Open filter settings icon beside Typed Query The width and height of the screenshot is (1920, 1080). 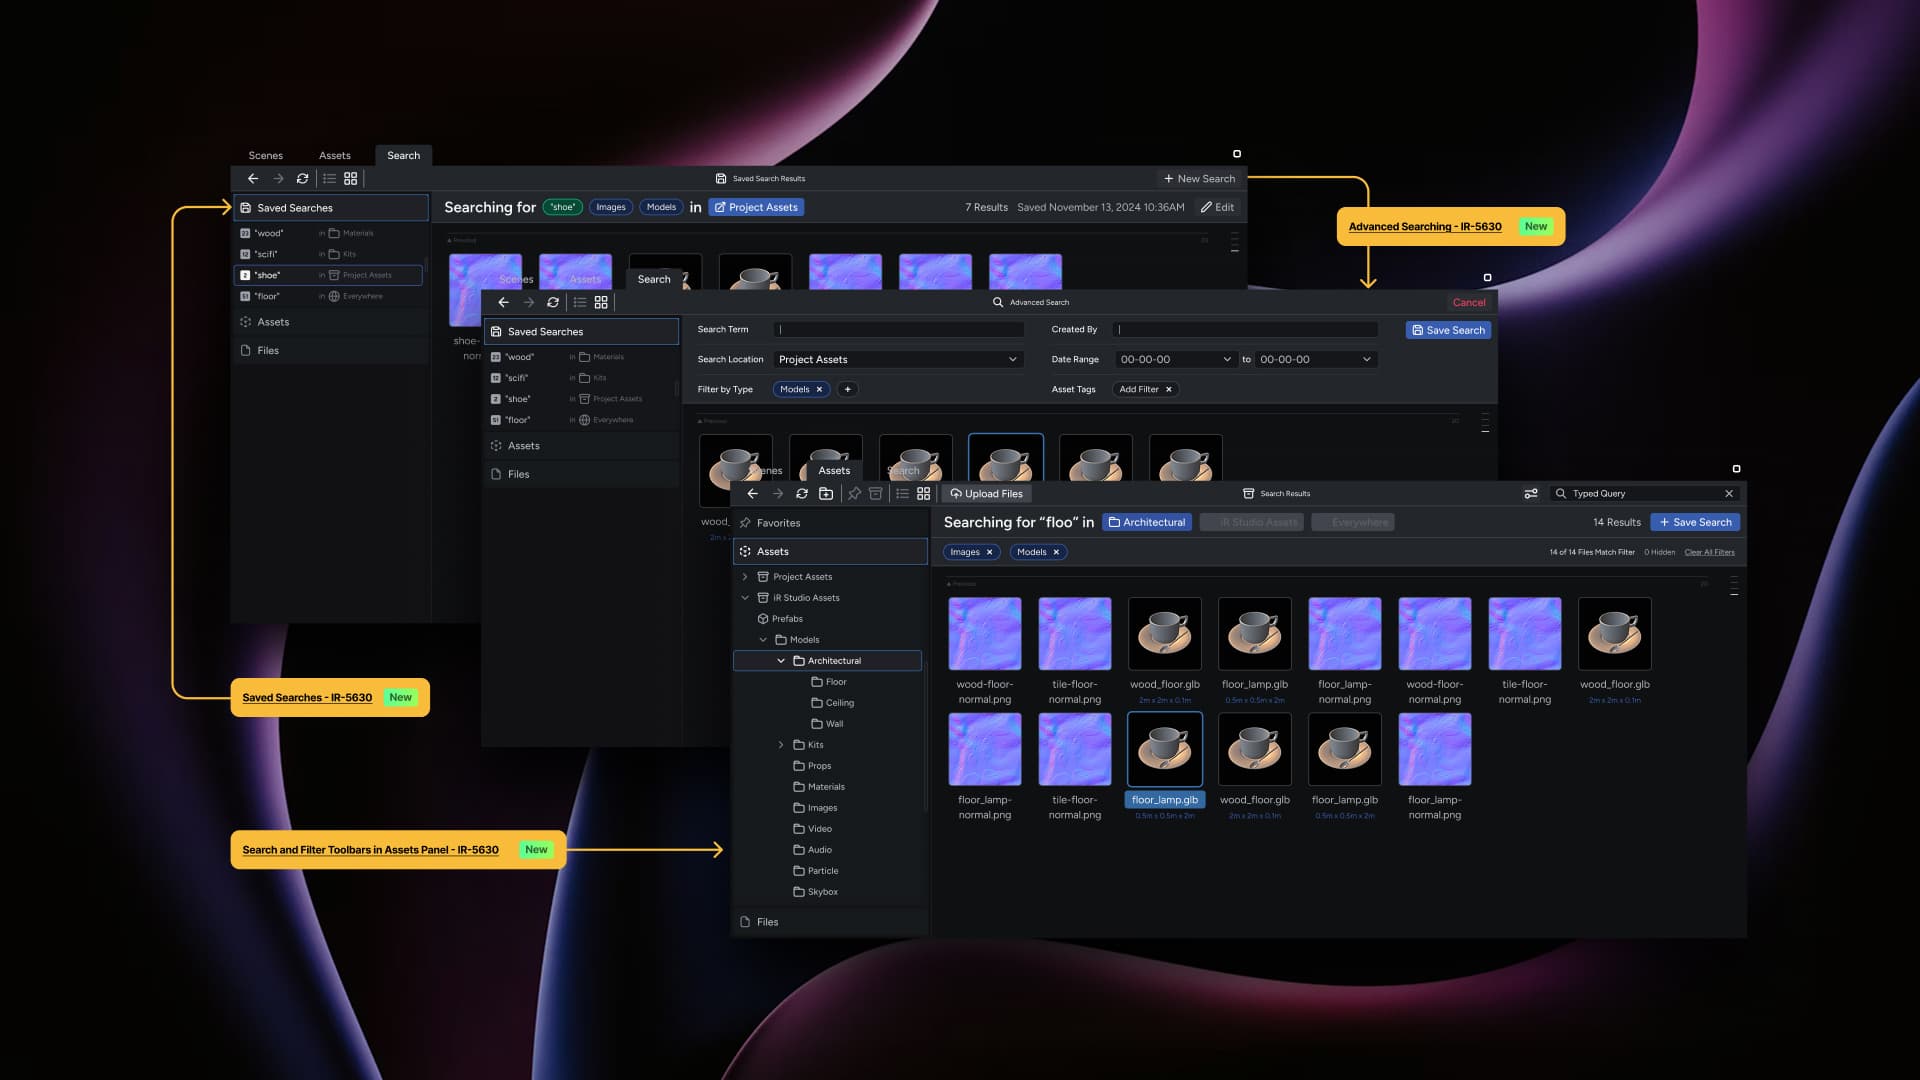click(x=1530, y=494)
